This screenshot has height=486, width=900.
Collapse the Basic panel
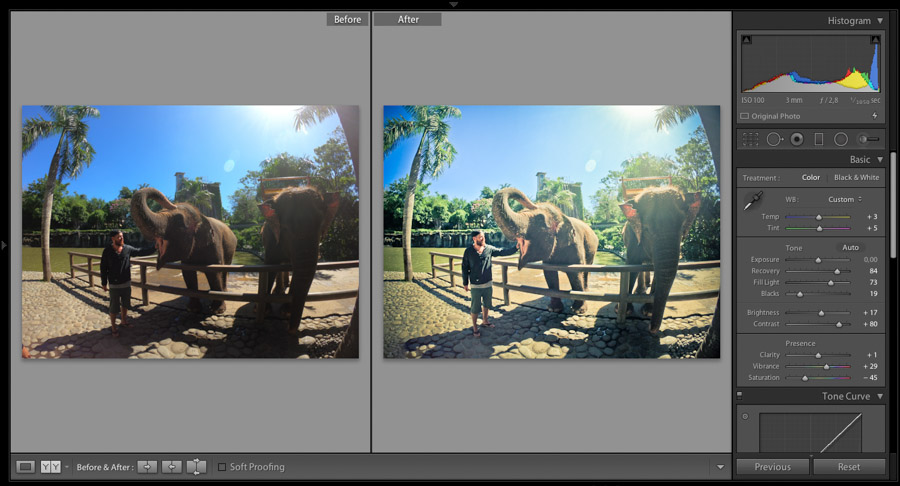coord(880,160)
